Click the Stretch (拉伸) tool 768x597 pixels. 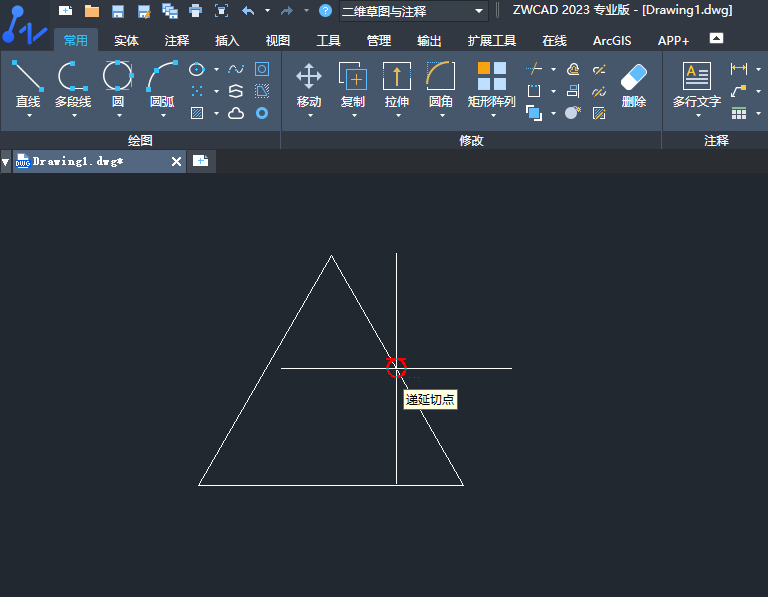click(x=397, y=83)
